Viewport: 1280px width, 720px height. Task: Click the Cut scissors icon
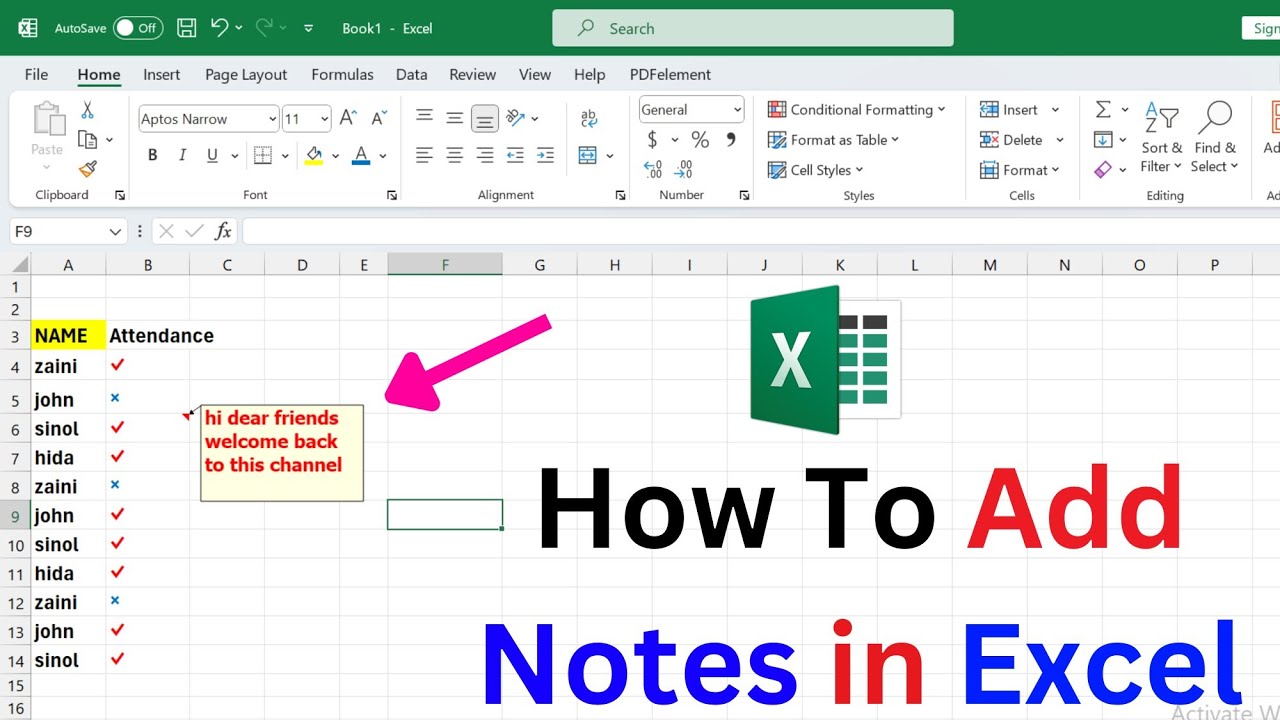click(x=87, y=111)
